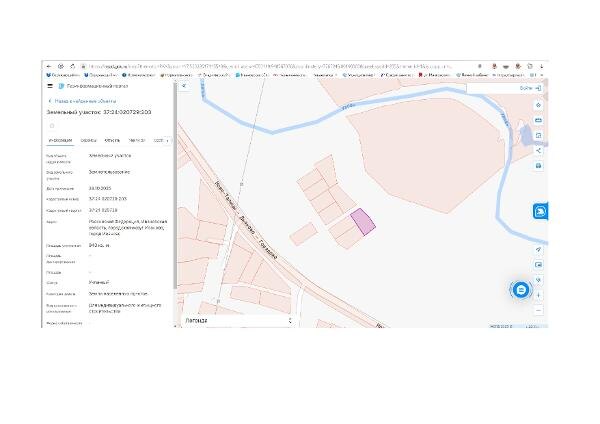Click the info panel vertical scrollbar
The height and width of the screenshot is (424, 600).
(175, 186)
